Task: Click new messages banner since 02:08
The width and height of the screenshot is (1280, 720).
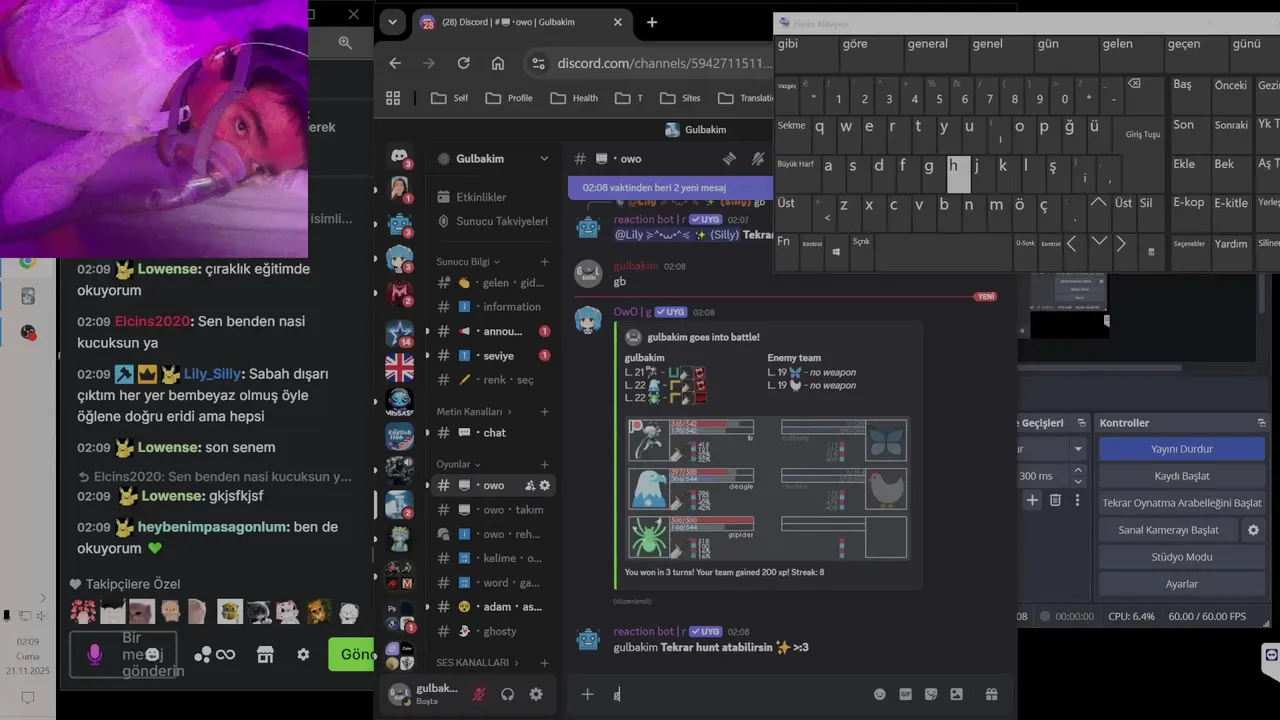Action: (670, 187)
